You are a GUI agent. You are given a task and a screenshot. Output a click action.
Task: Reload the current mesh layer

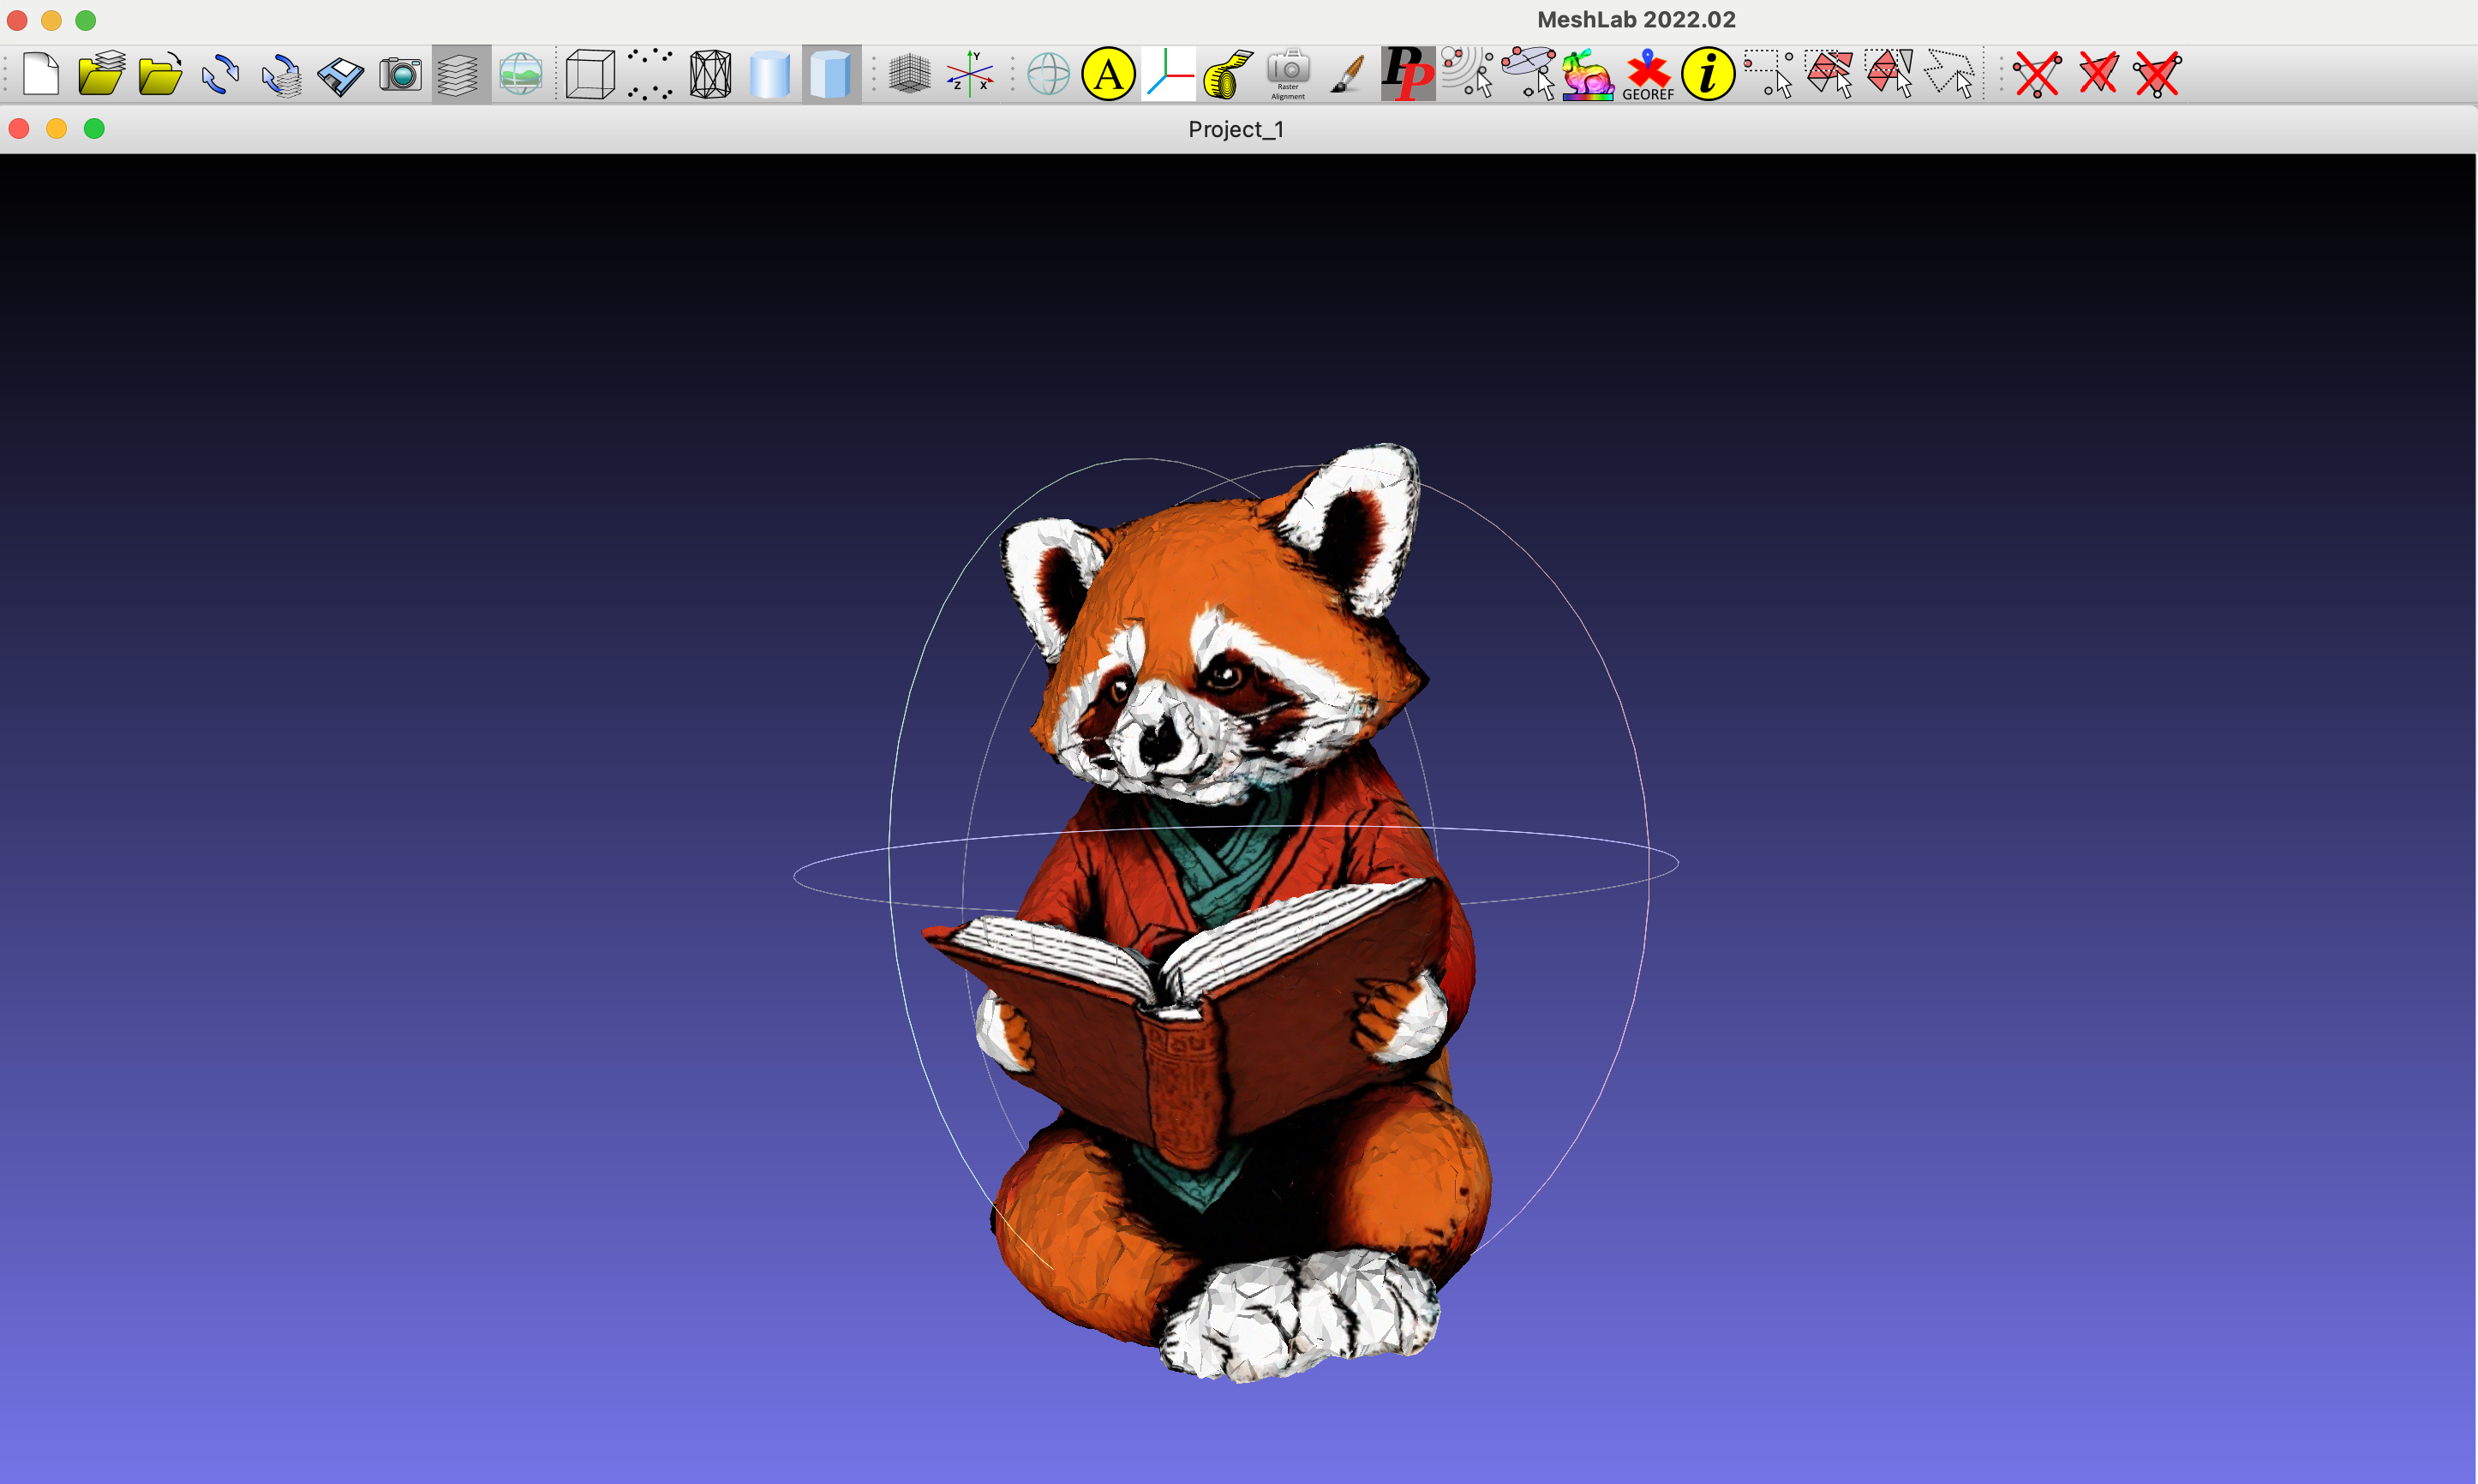(x=220, y=74)
